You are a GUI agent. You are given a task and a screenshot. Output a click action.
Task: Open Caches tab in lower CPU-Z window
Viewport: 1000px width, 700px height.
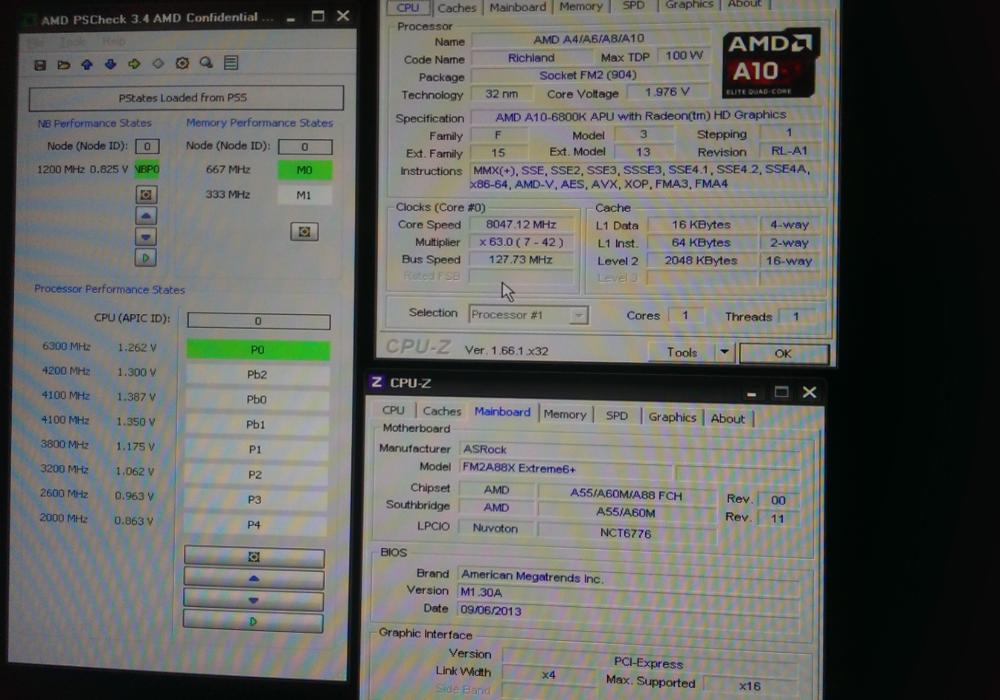pos(442,411)
